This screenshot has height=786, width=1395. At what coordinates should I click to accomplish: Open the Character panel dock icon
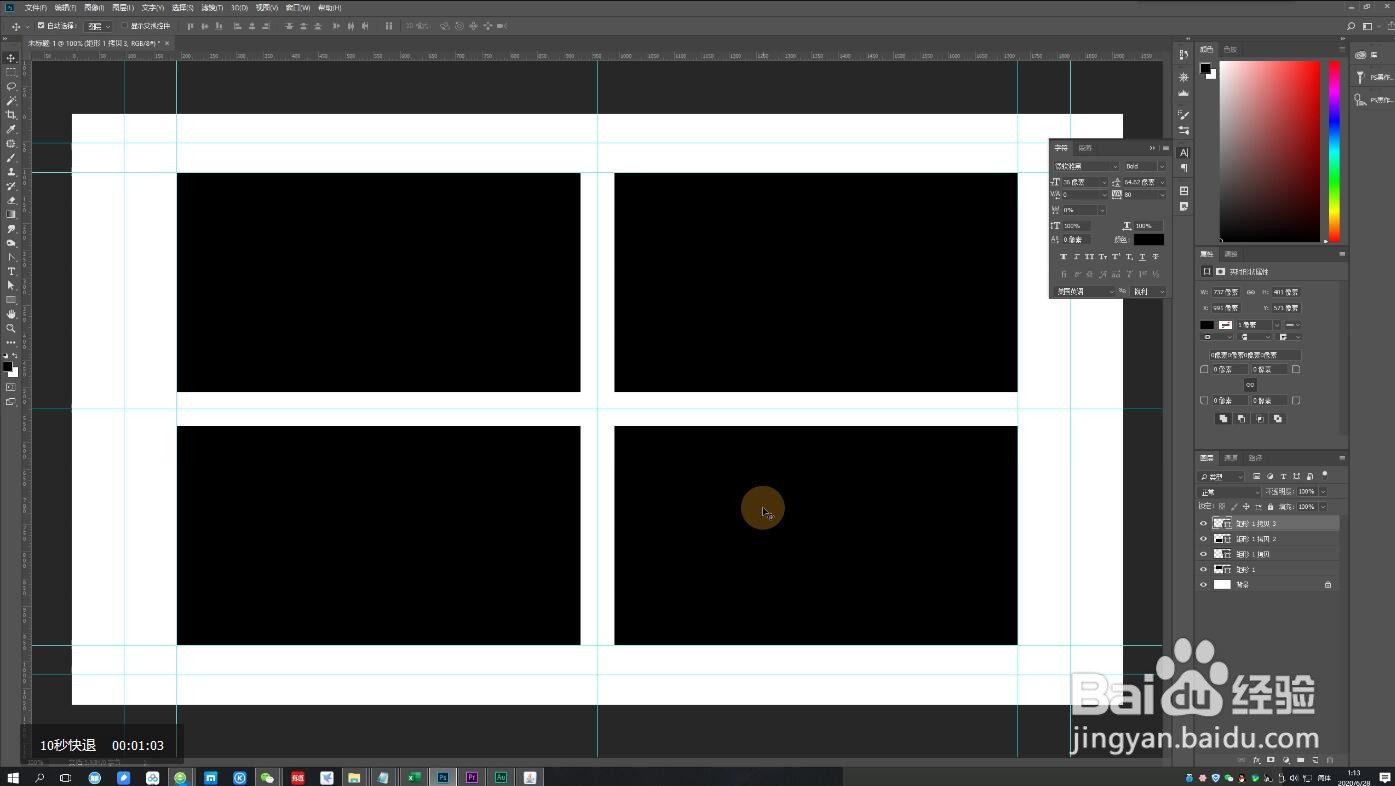click(x=1184, y=153)
